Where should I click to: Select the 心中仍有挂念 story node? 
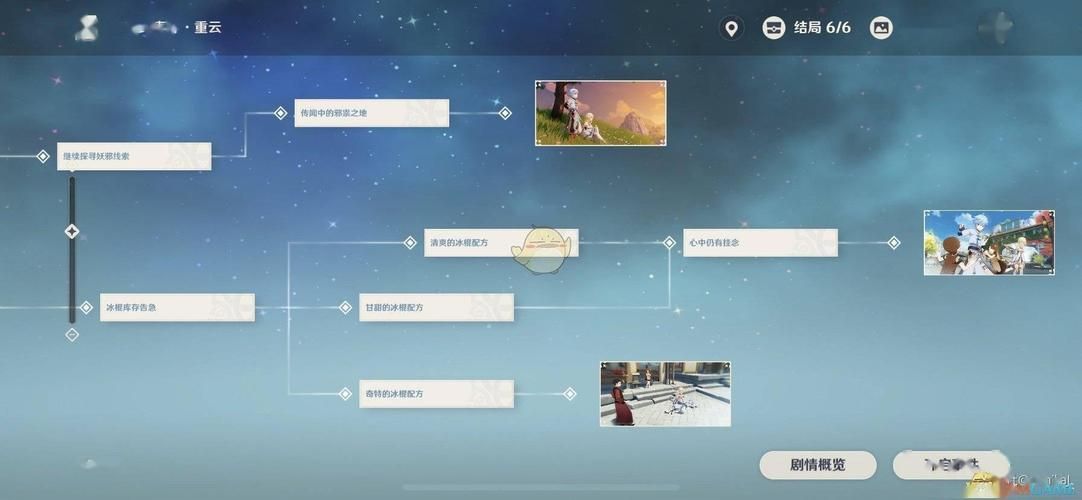point(760,243)
